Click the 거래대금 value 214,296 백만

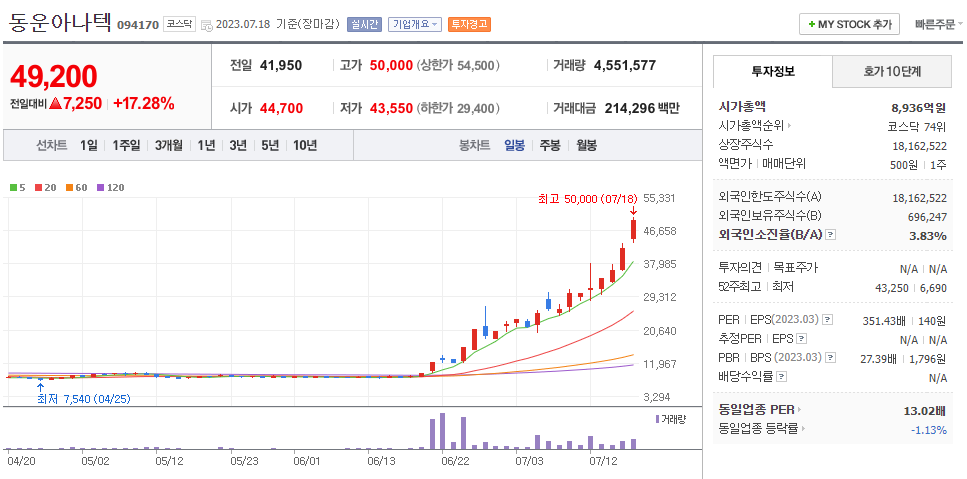(642, 108)
